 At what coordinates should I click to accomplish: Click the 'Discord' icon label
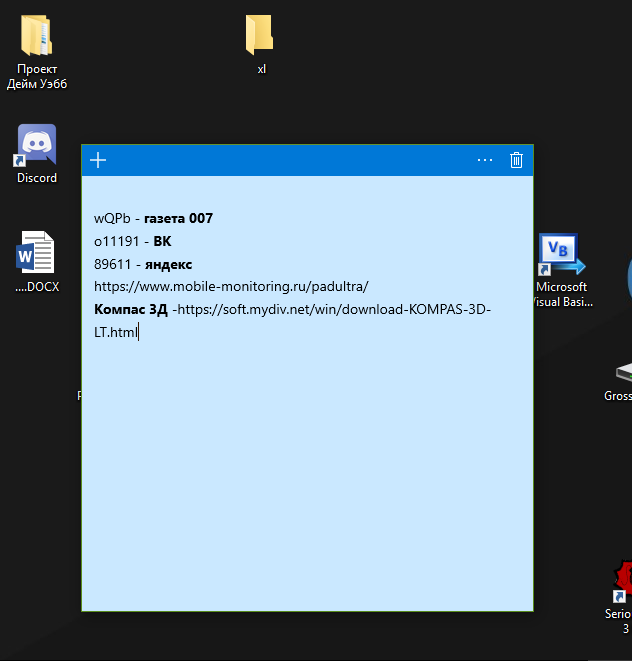click(37, 178)
